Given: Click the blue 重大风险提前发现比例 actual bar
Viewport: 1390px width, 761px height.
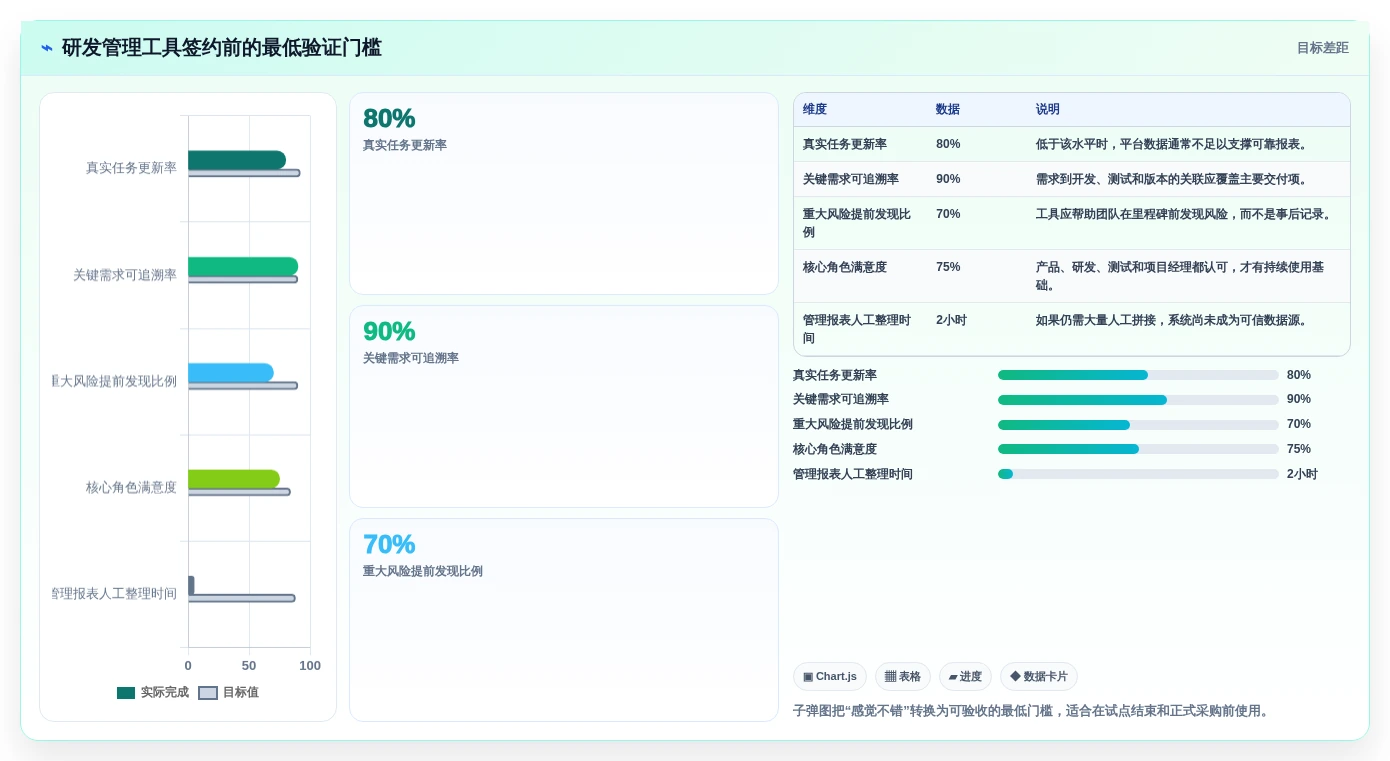Looking at the screenshot, I should coord(231,373).
